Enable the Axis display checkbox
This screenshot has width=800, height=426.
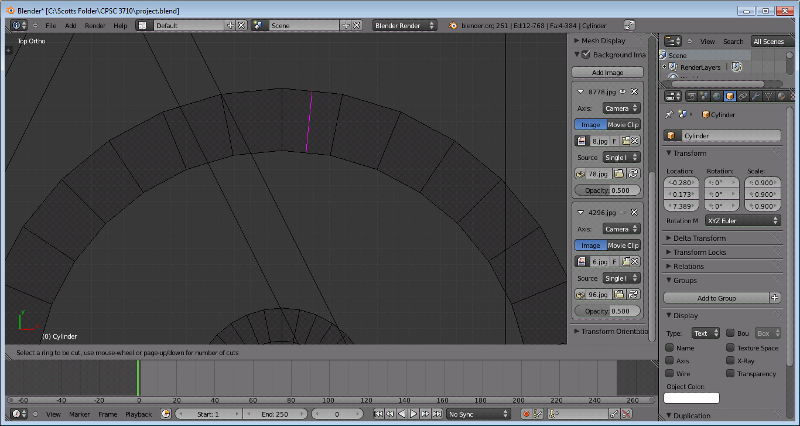pos(669,361)
